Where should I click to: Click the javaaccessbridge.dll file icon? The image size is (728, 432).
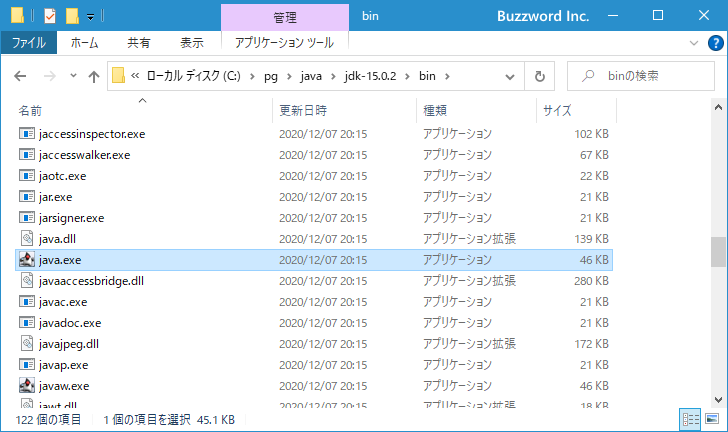(x=27, y=280)
